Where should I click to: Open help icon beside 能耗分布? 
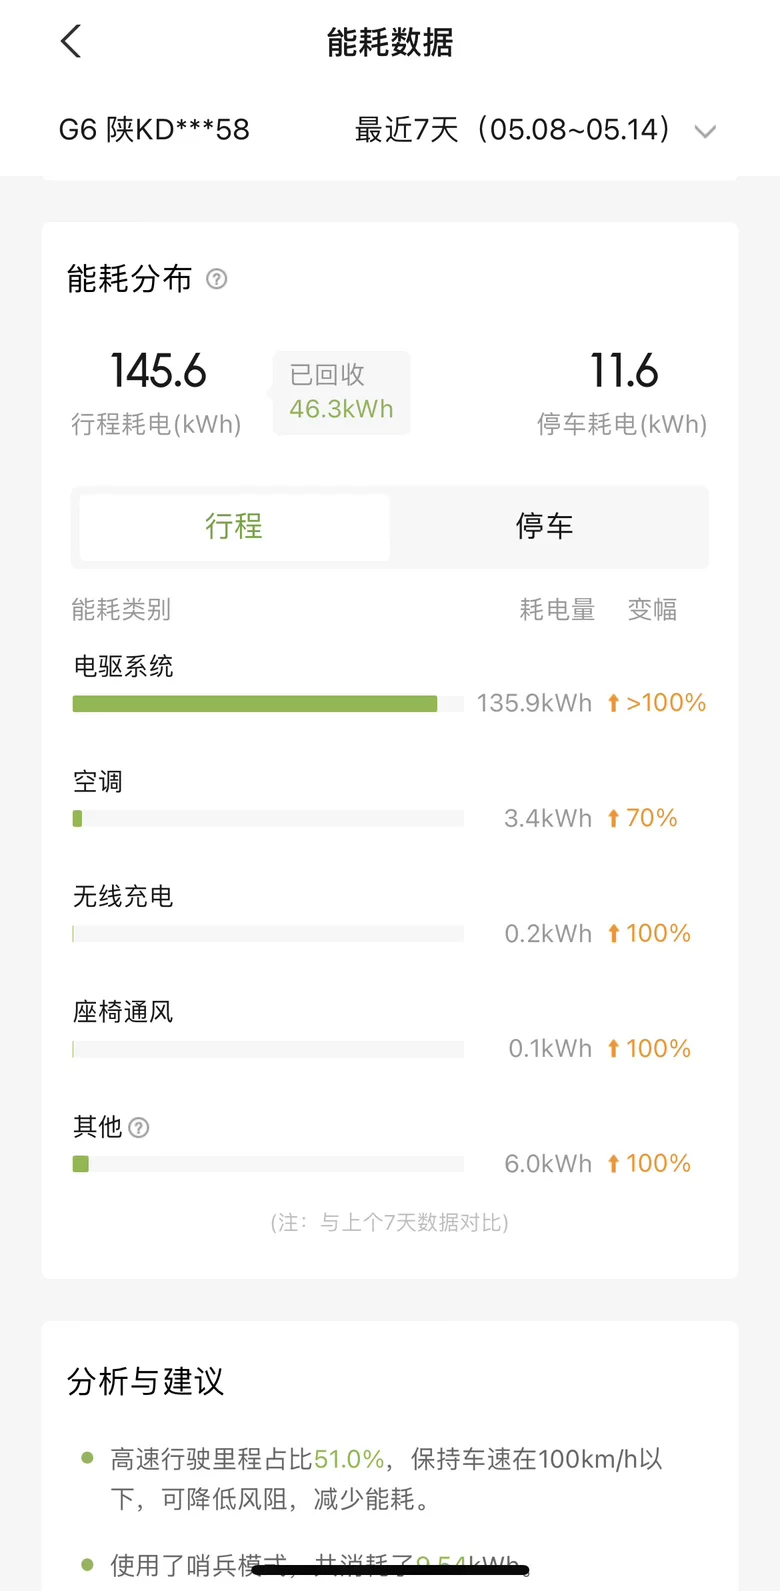(x=216, y=279)
